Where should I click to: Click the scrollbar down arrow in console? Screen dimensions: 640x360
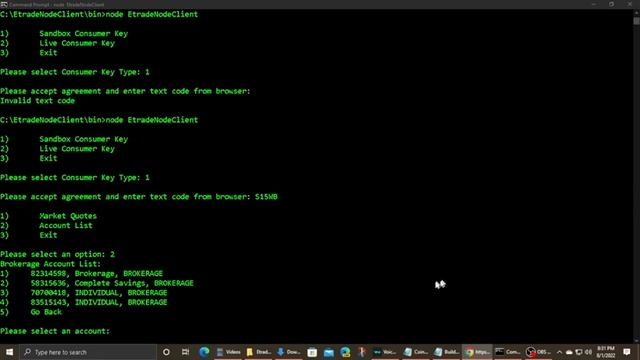[636, 341]
